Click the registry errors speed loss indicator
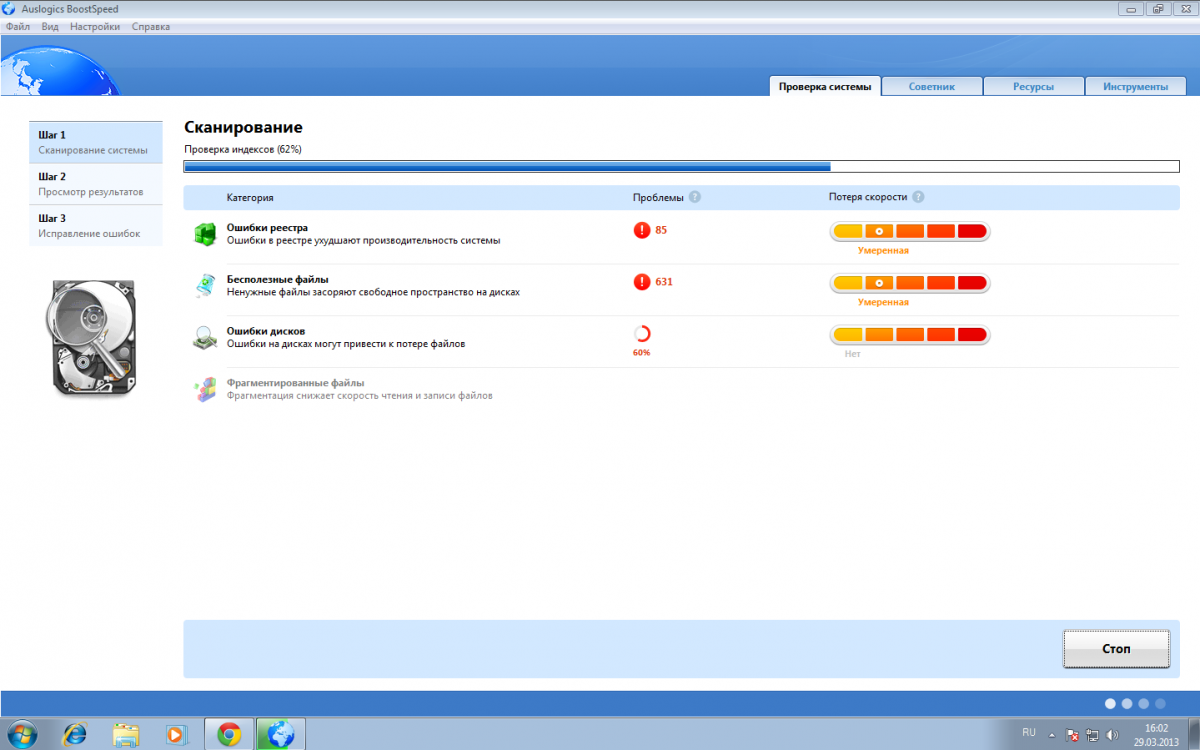Viewport: 1200px width, 750px height. pos(909,231)
